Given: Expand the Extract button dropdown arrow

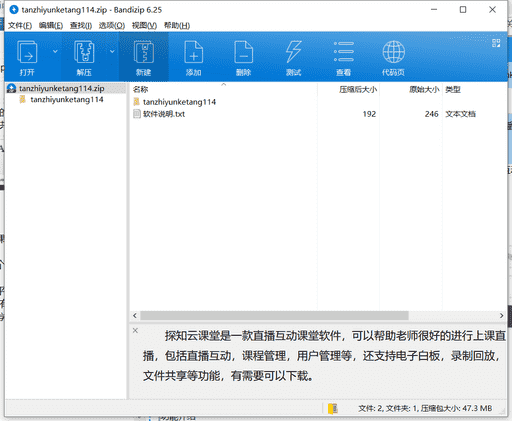Looking at the screenshot, I should (112, 51).
